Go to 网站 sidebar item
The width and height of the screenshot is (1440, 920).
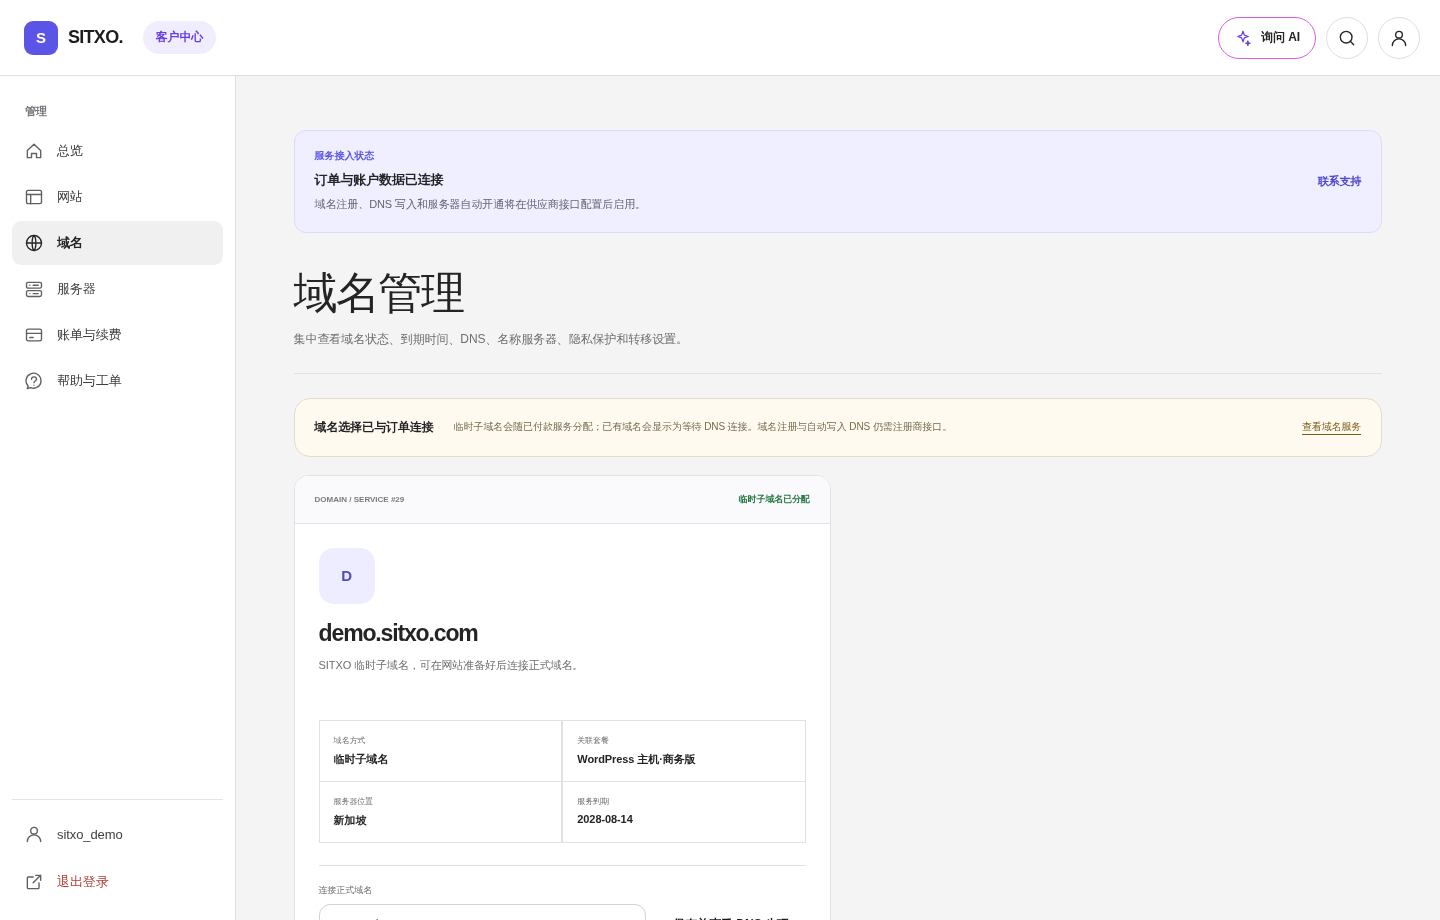pyautogui.click(x=117, y=197)
